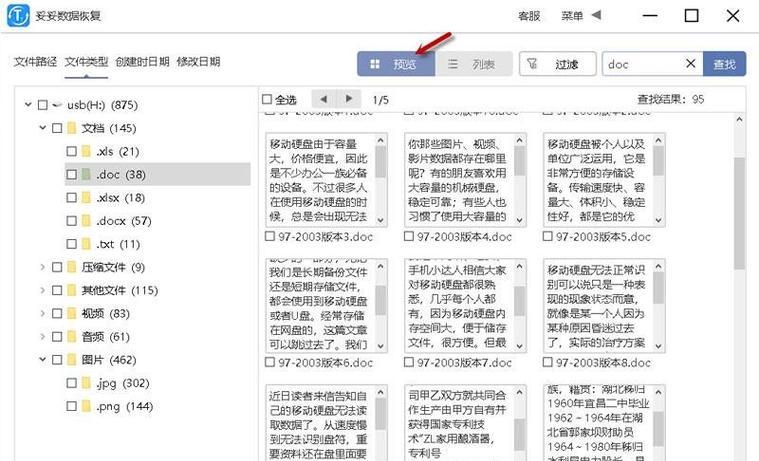Select the 列表 list view button
Image resolution: width=759 pixels, height=461 pixels.
pyautogui.click(x=474, y=64)
